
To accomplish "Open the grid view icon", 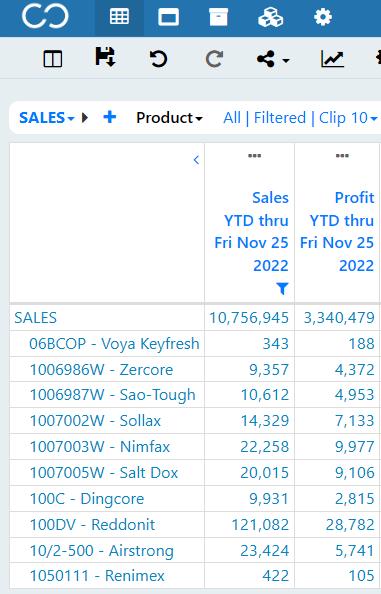I will point(119,17).
